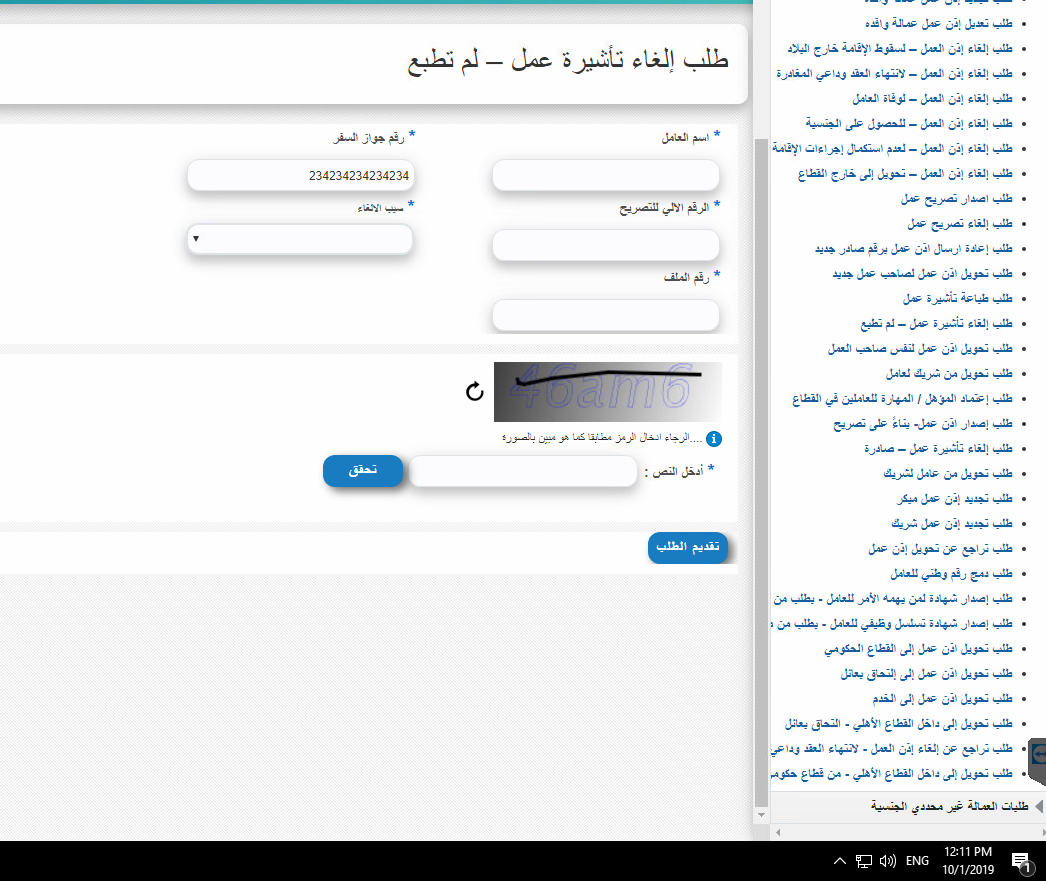Switch the ENG input language indicator
The image size is (1046, 881).
pyautogui.click(x=917, y=861)
